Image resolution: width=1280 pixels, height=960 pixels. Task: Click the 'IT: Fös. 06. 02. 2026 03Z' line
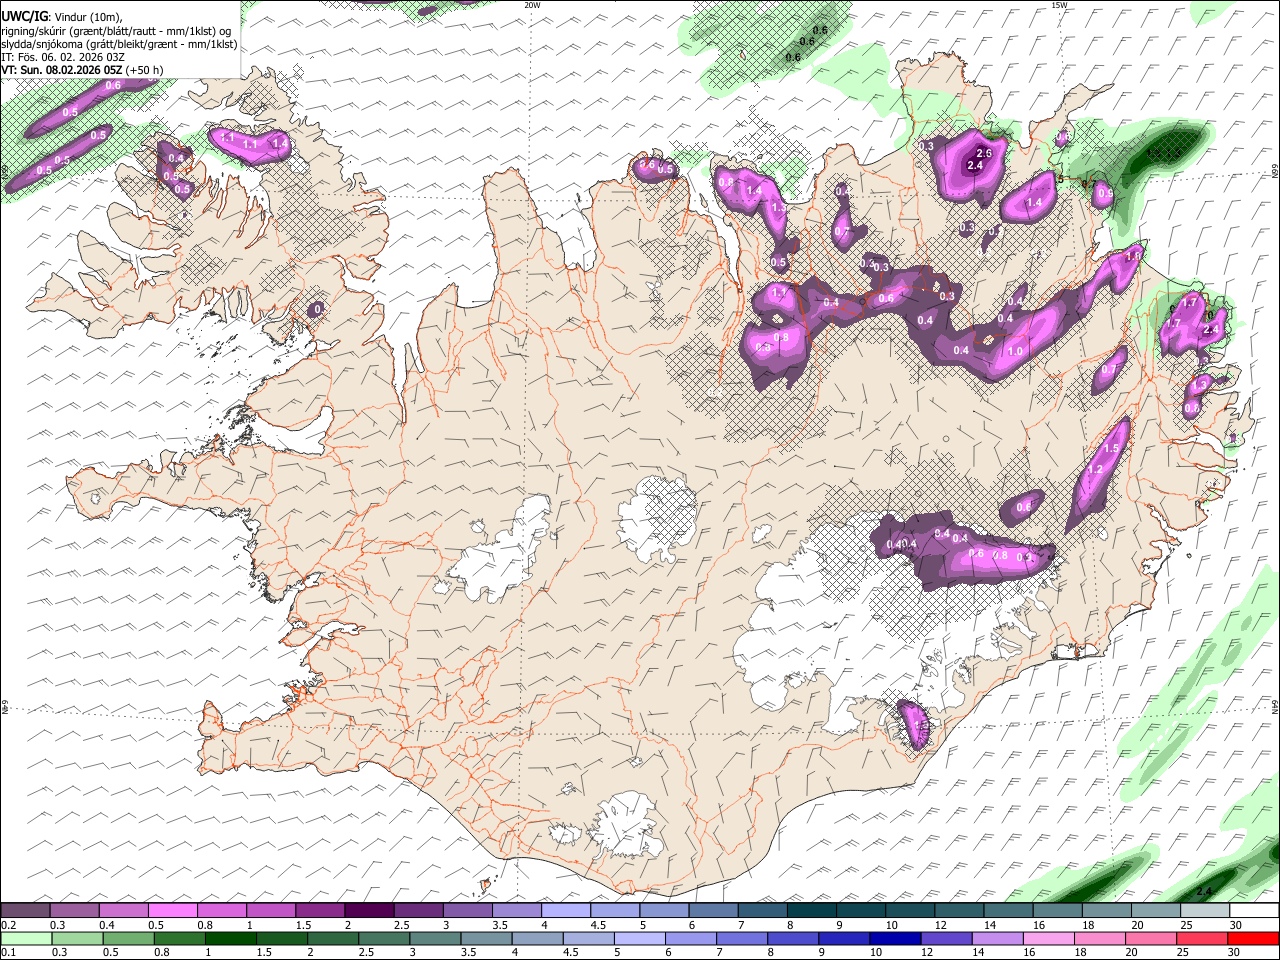(x=63, y=57)
